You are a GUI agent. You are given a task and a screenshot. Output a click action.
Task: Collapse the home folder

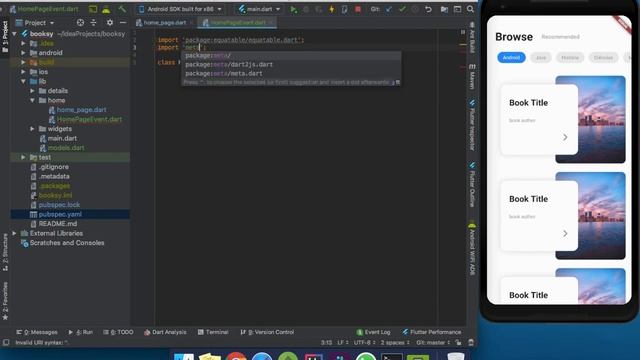pos(32,100)
